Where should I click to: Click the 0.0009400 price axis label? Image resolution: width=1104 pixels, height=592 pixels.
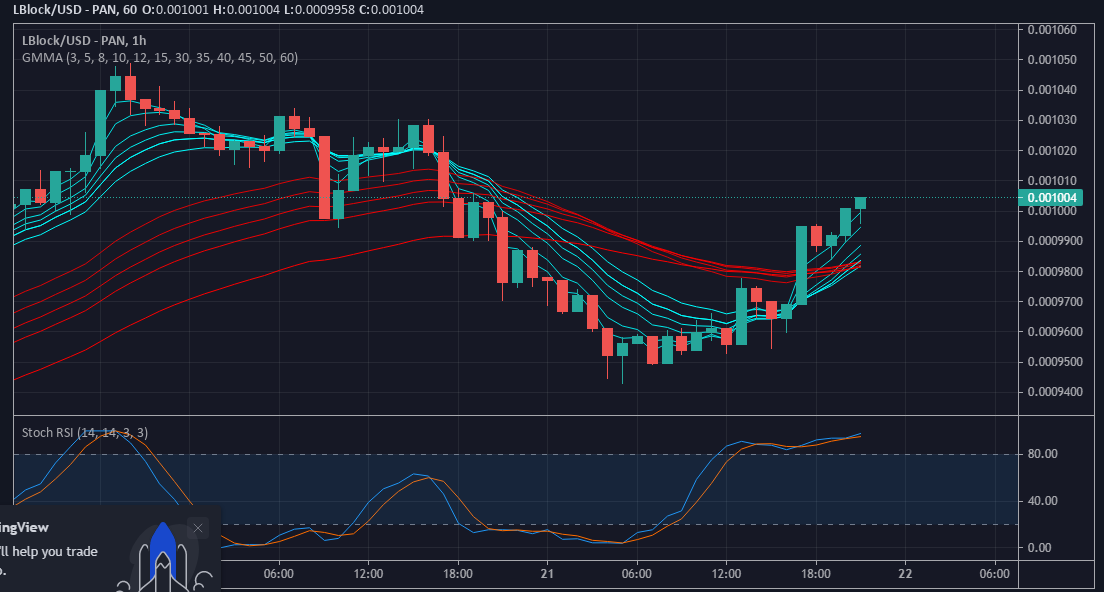coord(1055,392)
